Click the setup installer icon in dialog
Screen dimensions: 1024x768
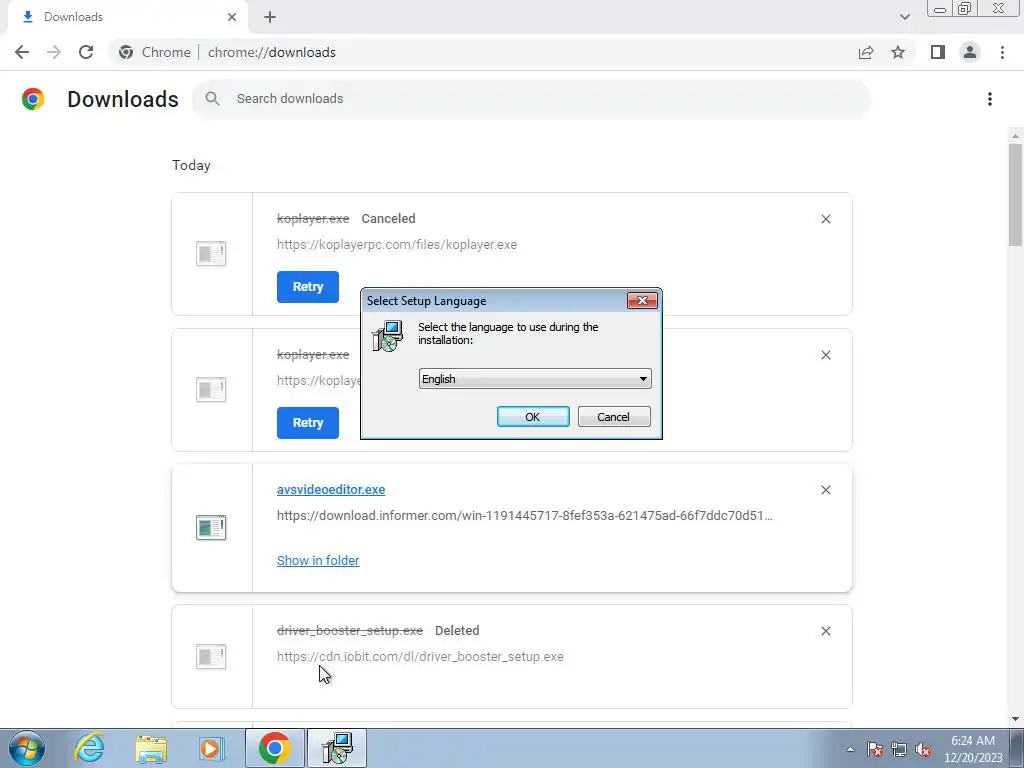coord(388,336)
